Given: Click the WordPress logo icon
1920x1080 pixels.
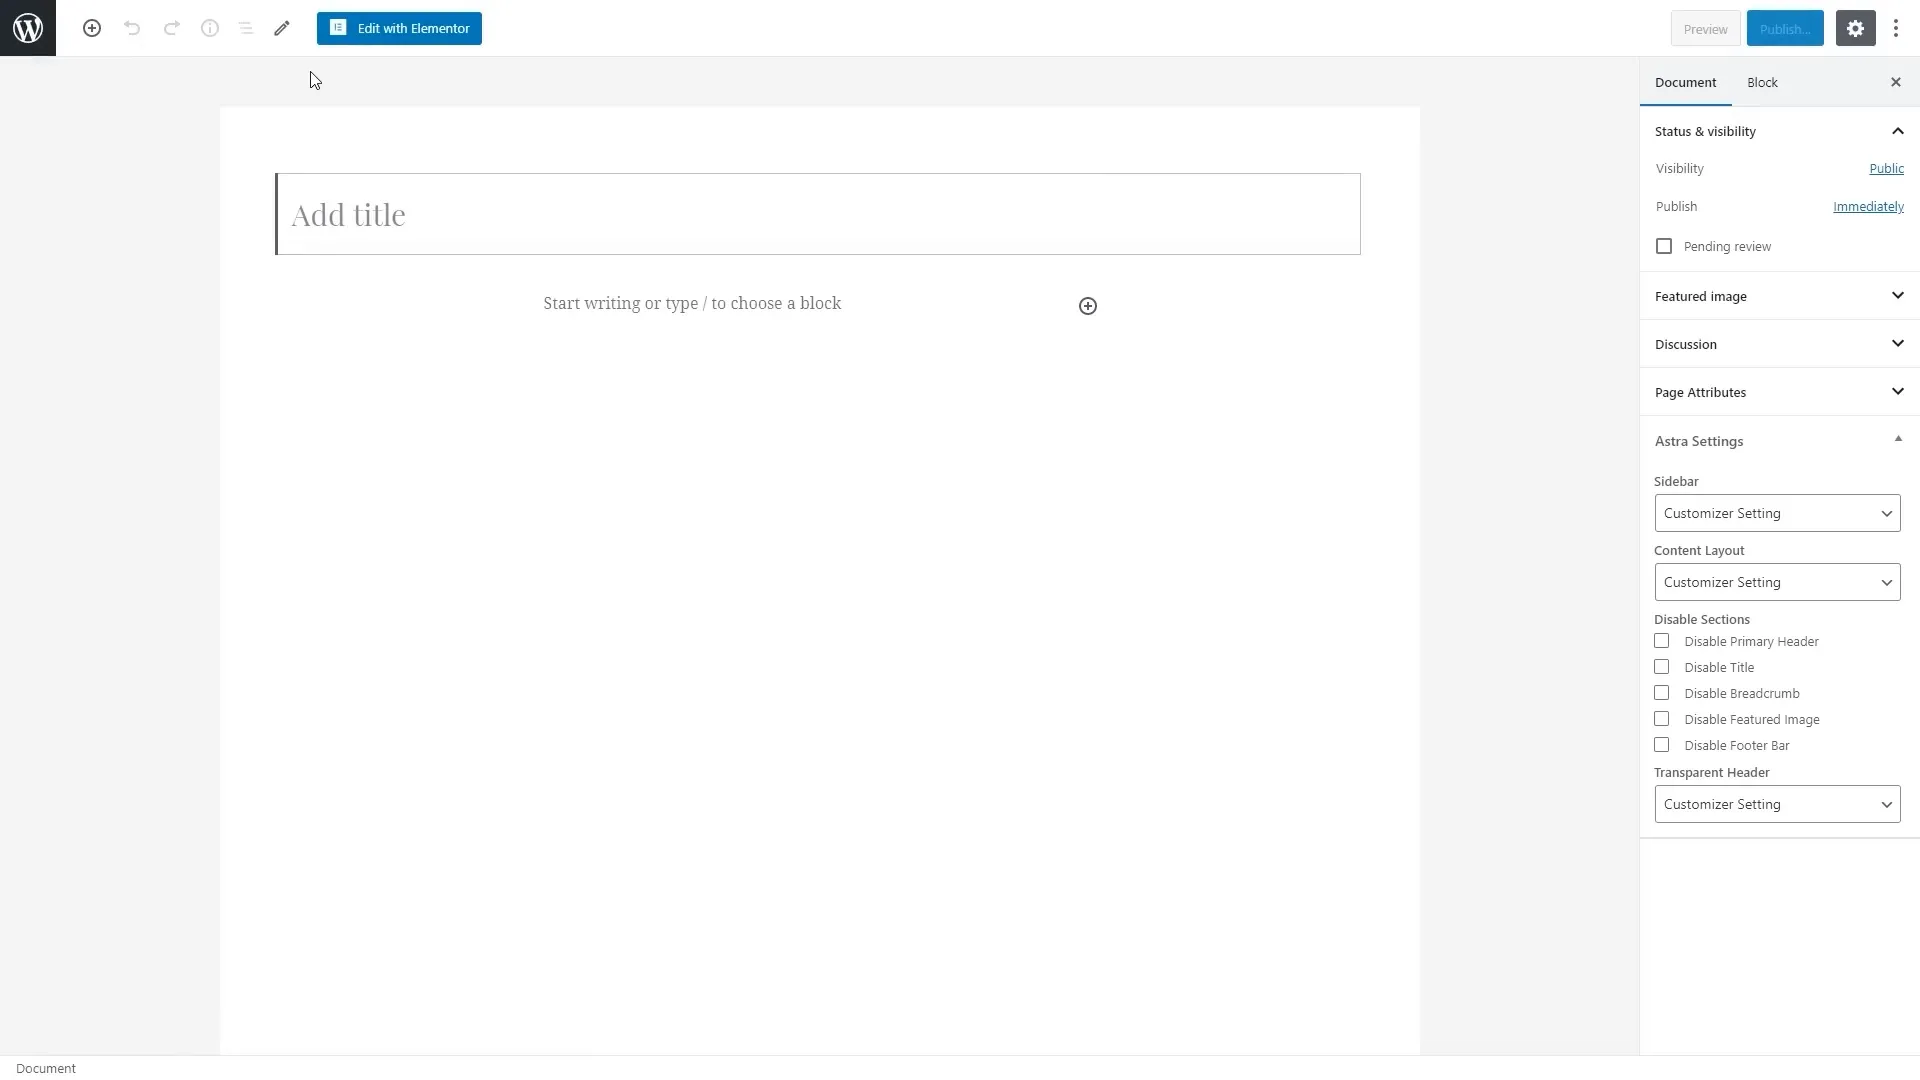Looking at the screenshot, I should click(x=28, y=28).
